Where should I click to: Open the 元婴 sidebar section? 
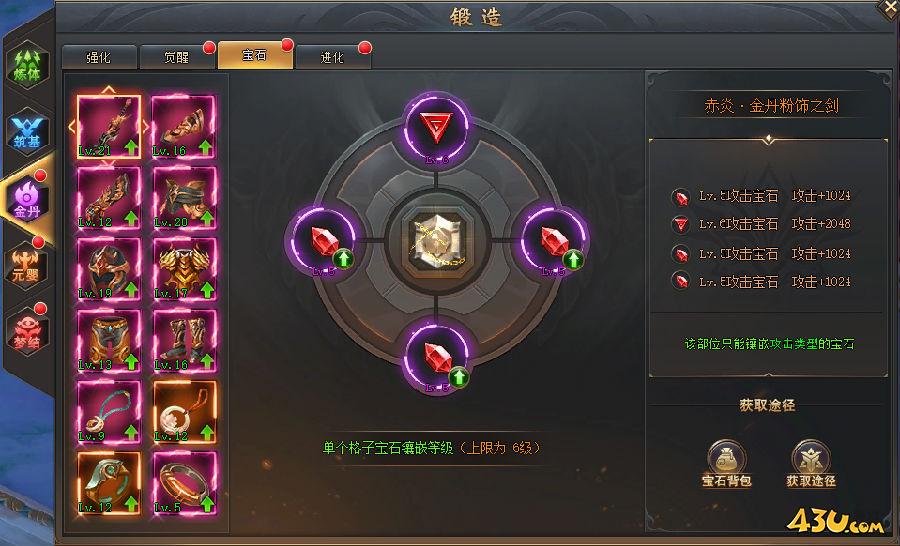point(26,265)
